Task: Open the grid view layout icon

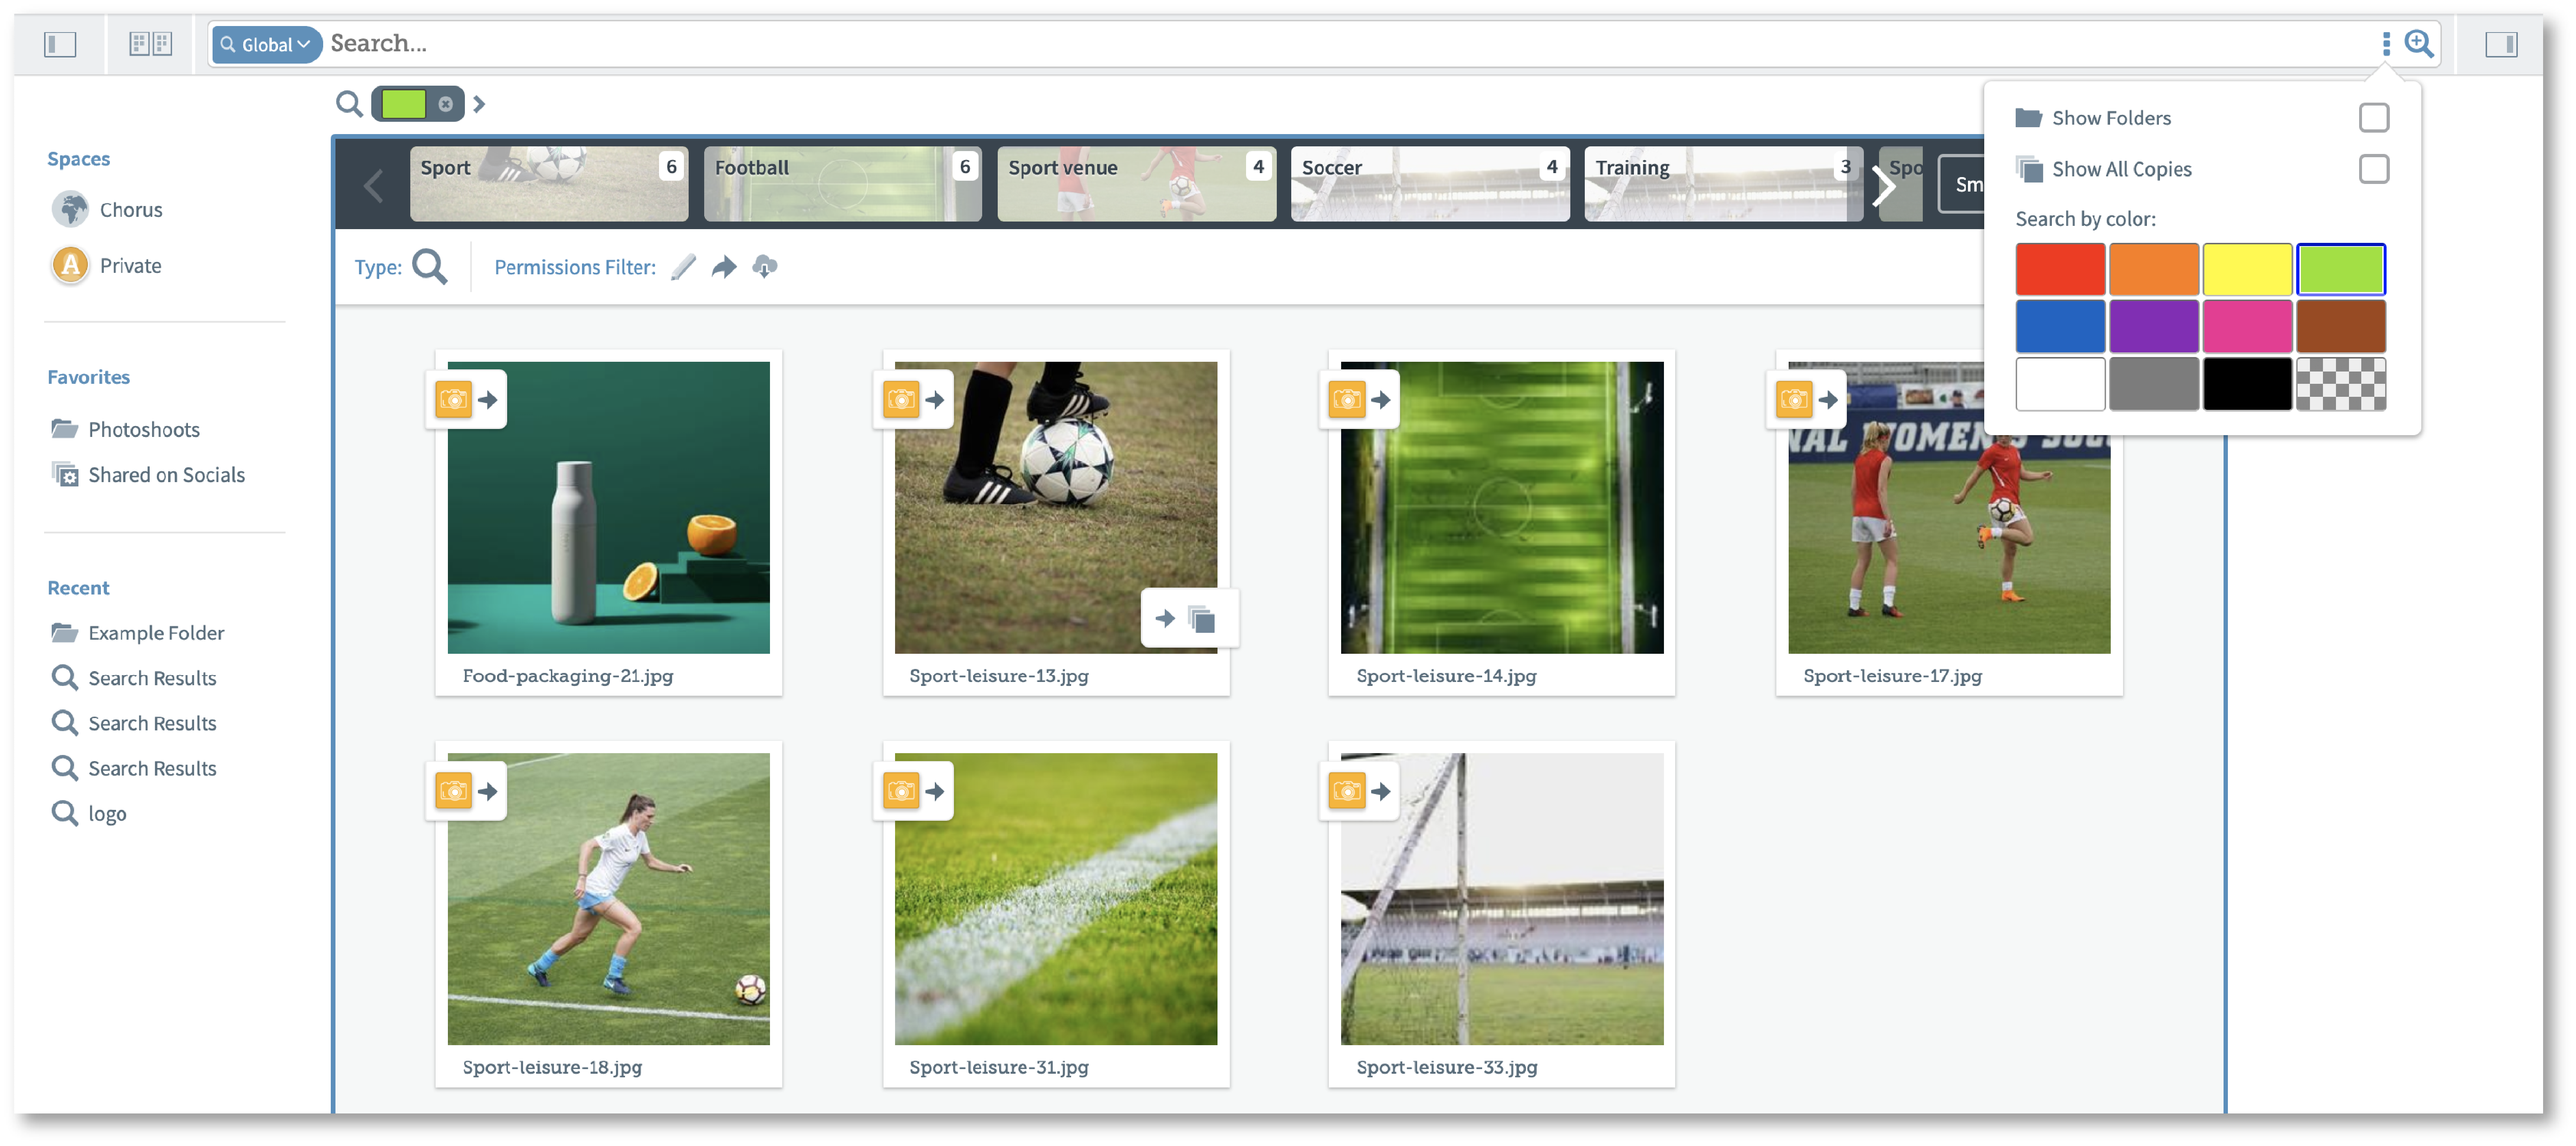Action: point(151,44)
